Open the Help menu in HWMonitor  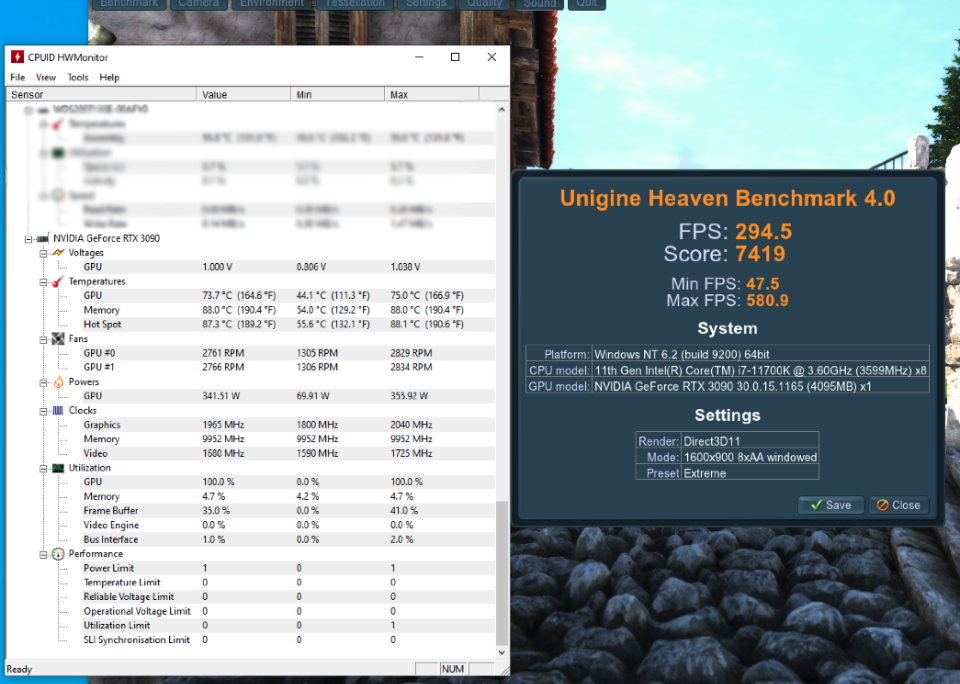pyautogui.click(x=110, y=77)
